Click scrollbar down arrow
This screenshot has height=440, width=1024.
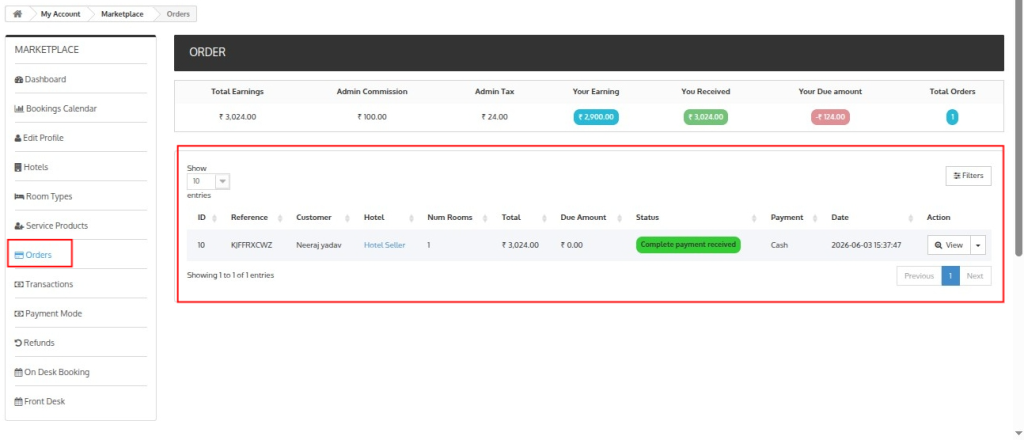(1019, 433)
